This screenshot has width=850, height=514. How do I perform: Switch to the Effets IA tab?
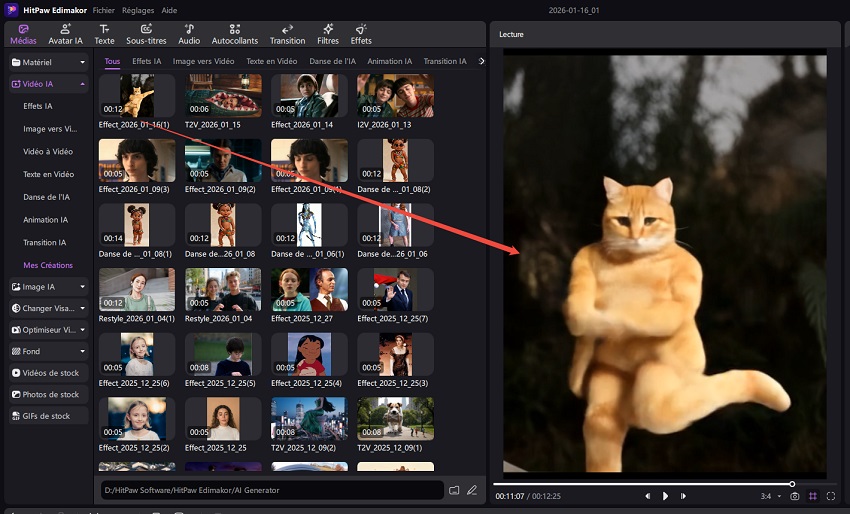click(146, 61)
